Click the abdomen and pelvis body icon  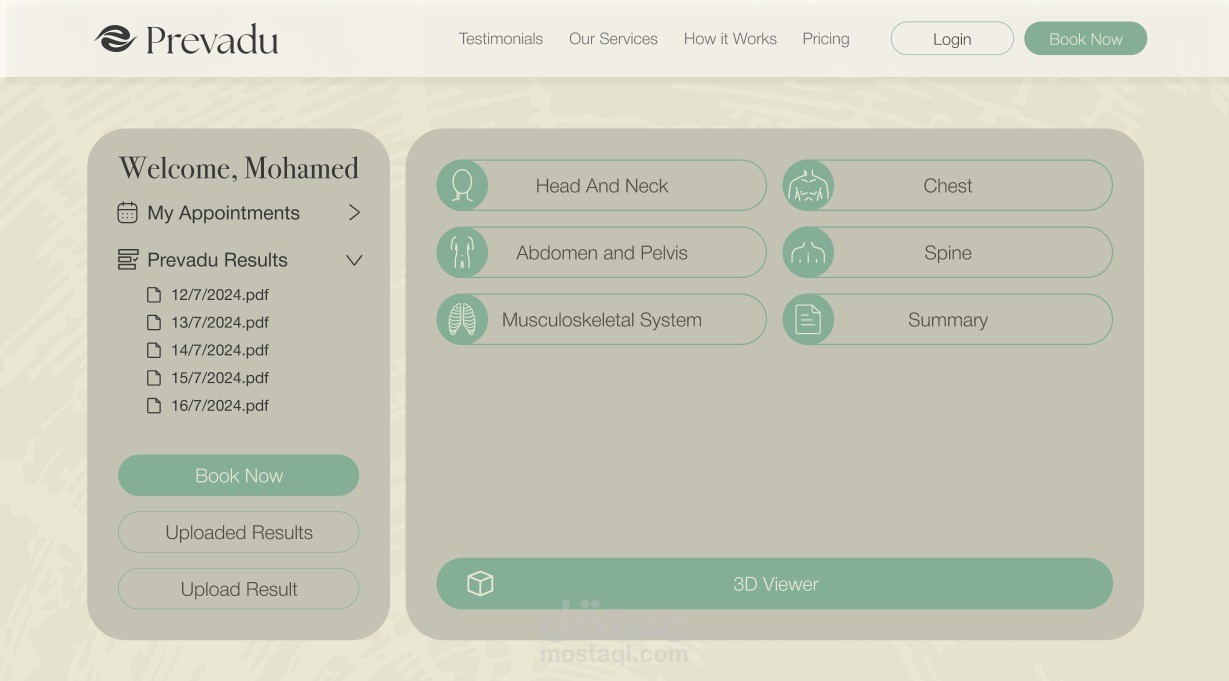[462, 252]
